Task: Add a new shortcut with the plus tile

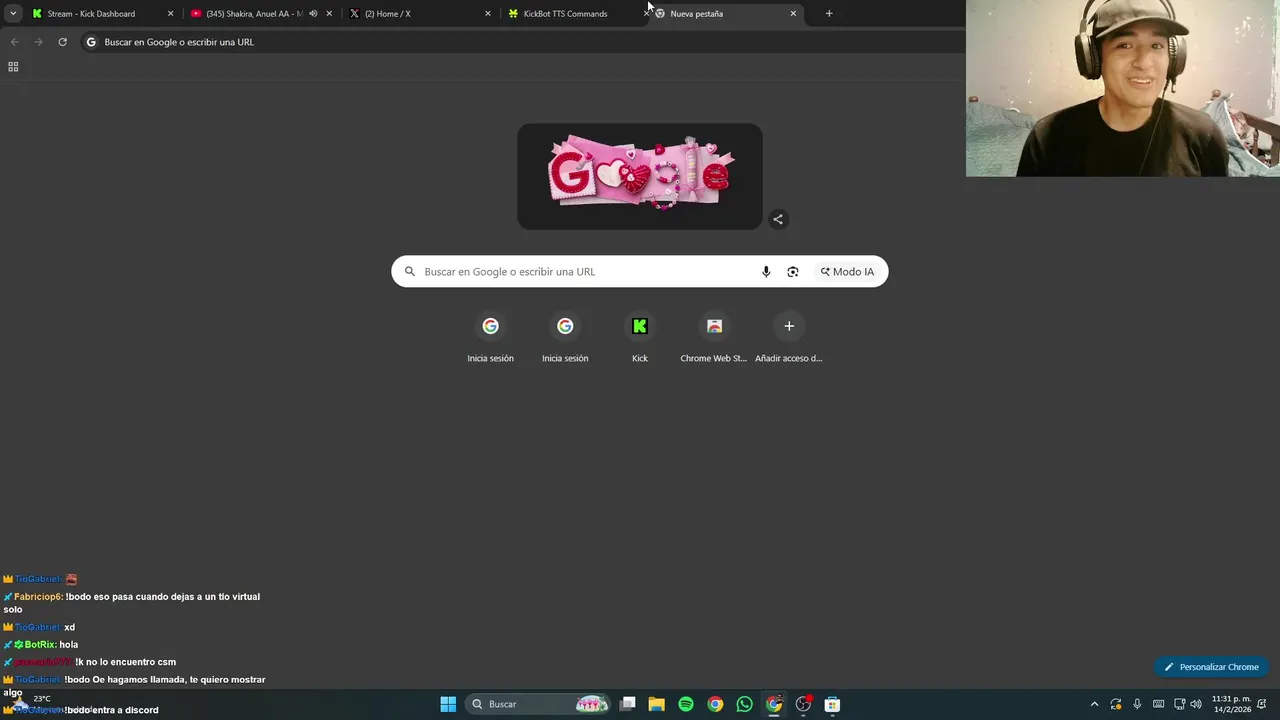Action: click(x=789, y=338)
